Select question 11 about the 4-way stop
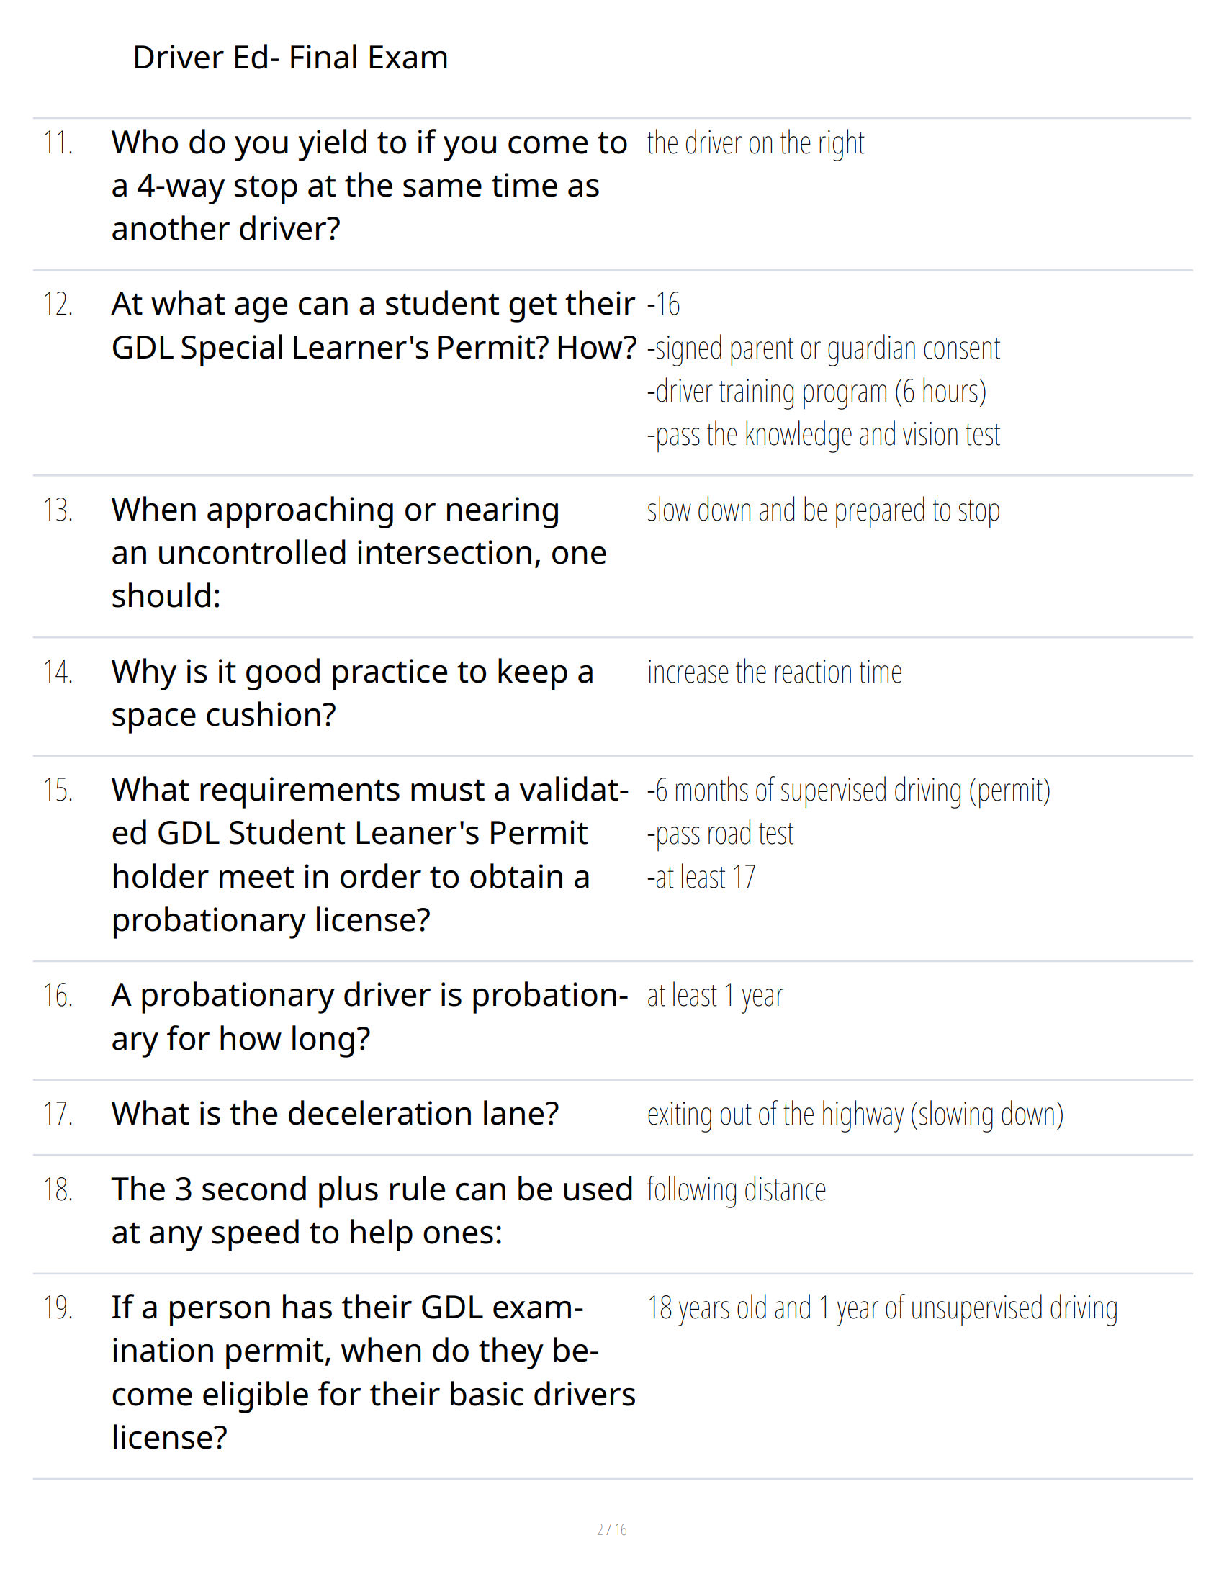 click(x=369, y=186)
